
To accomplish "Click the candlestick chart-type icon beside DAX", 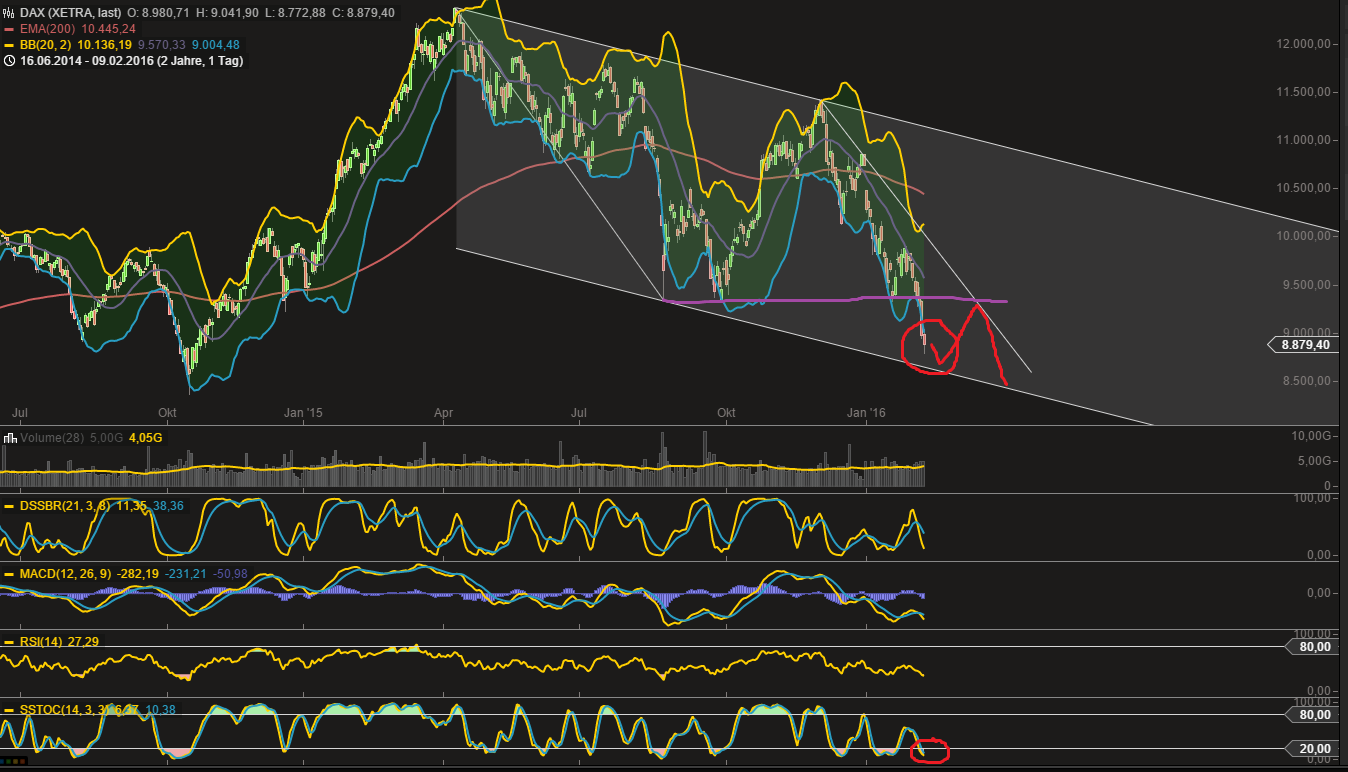I will (9, 12).
